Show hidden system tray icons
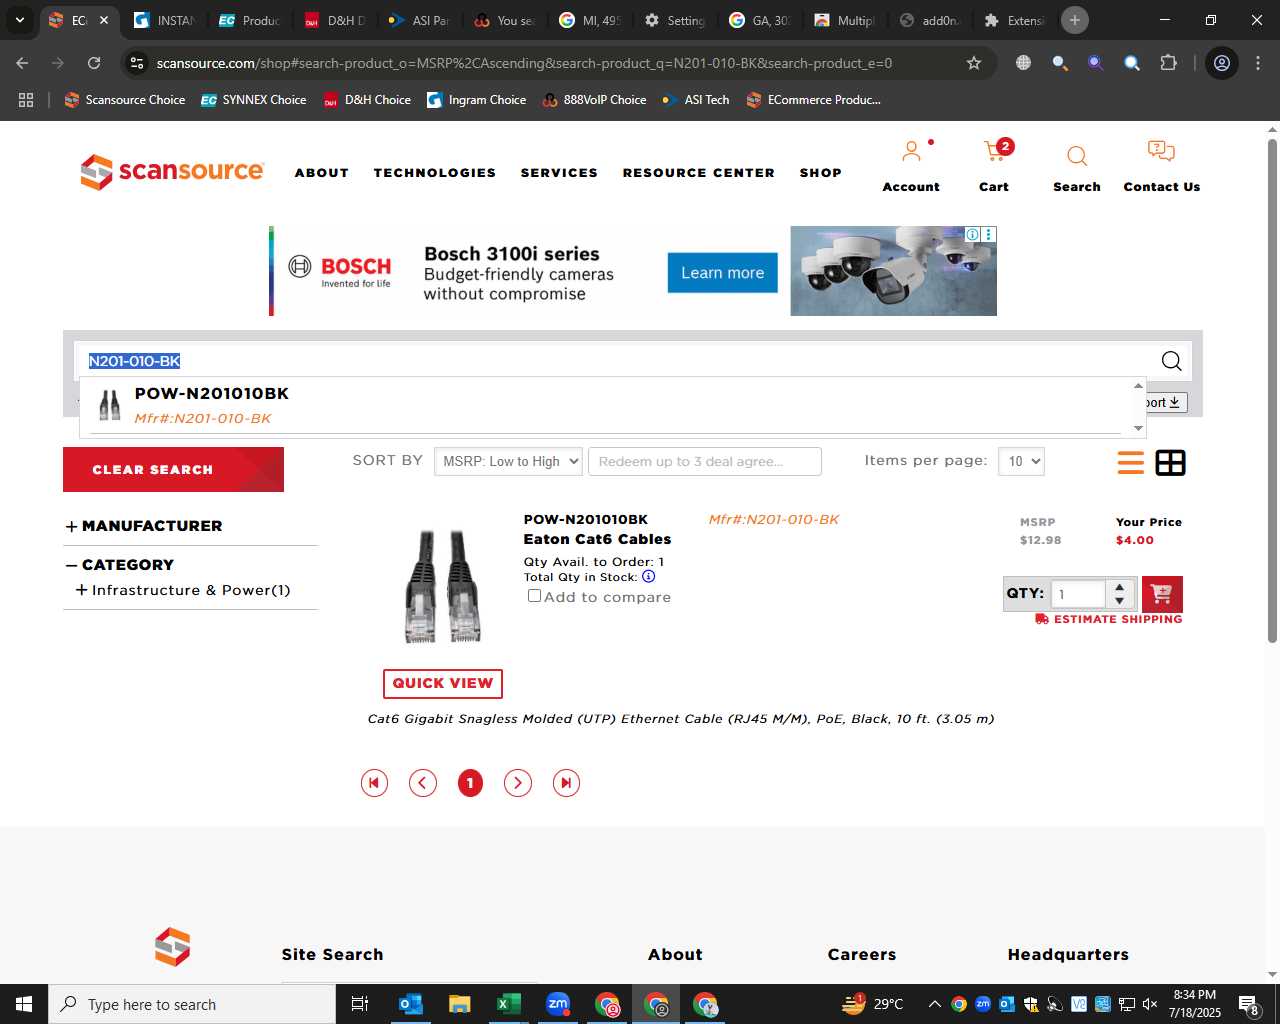The height and width of the screenshot is (1024, 1280). [x=934, y=1004]
